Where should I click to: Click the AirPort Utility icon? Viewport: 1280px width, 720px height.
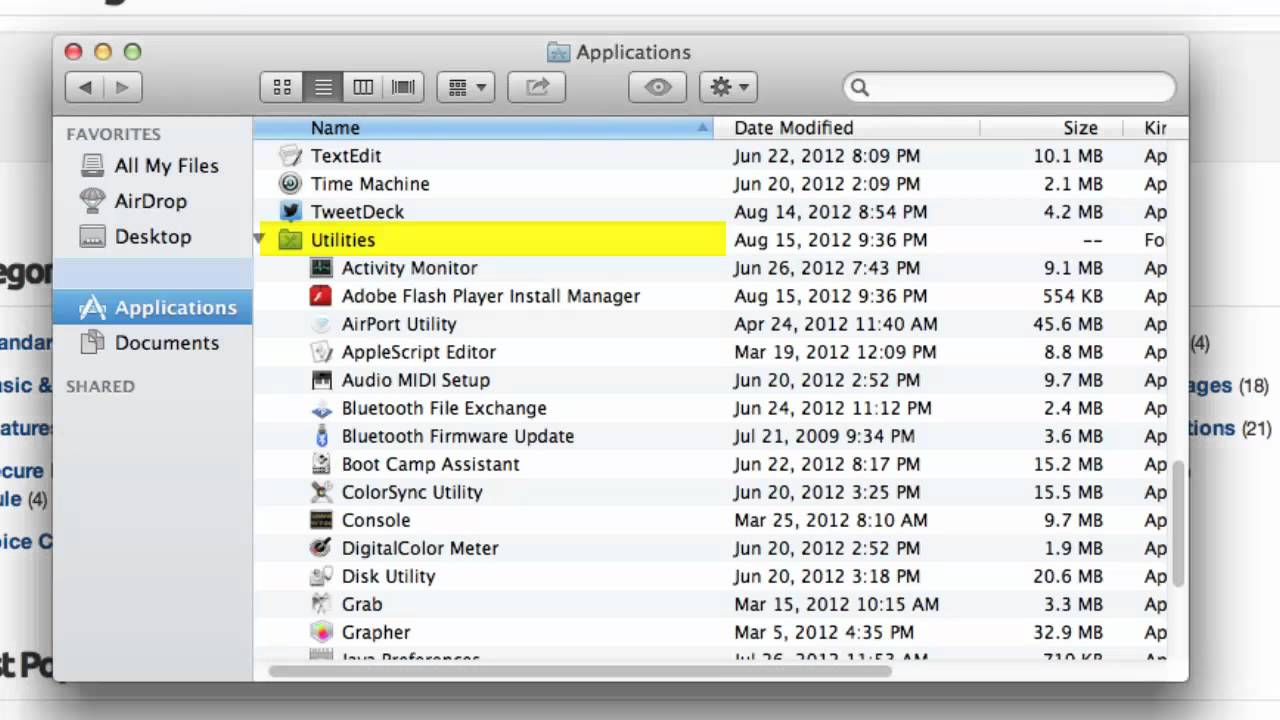[x=321, y=324]
